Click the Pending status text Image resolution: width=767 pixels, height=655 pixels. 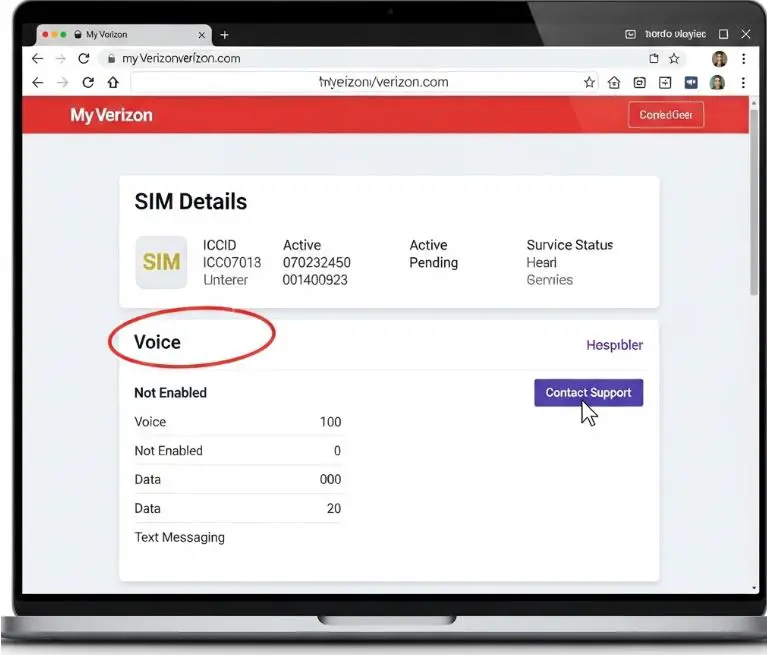(x=433, y=263)
